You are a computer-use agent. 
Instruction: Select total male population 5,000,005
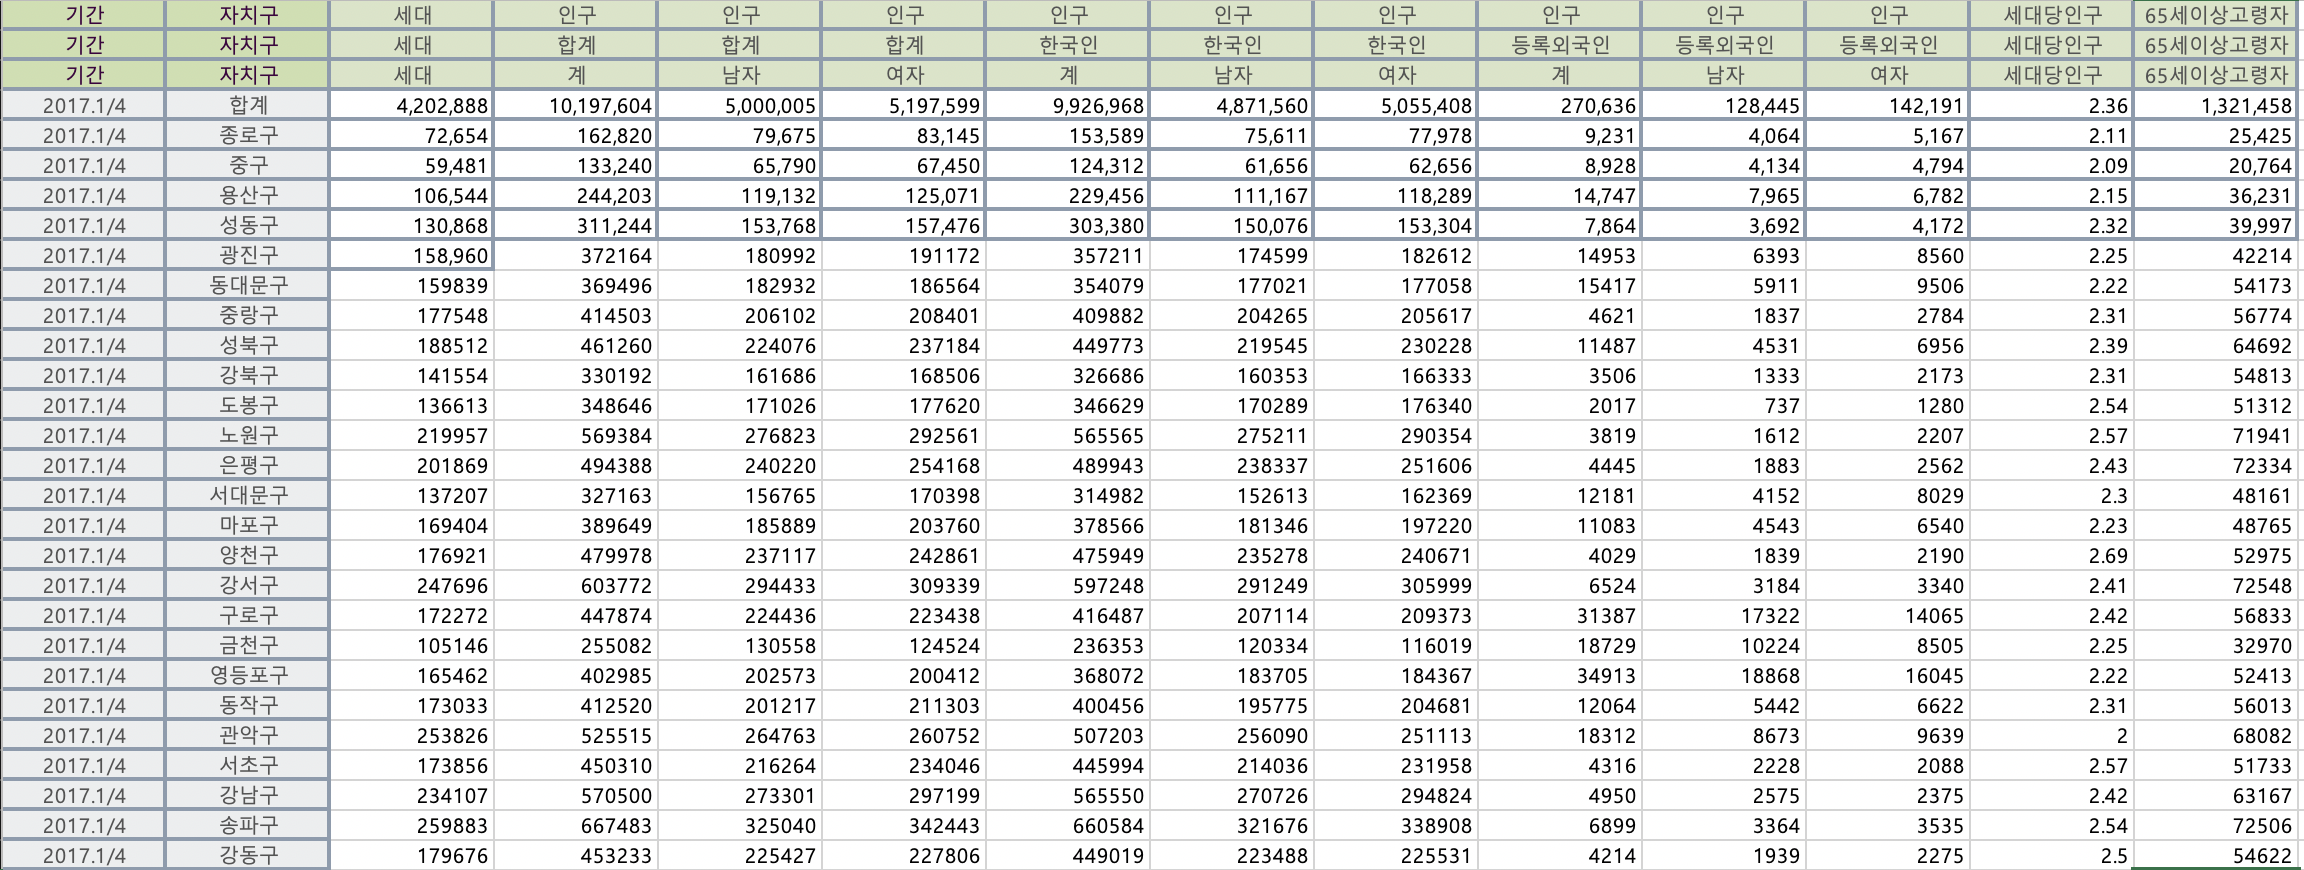(x=739, y=105)
